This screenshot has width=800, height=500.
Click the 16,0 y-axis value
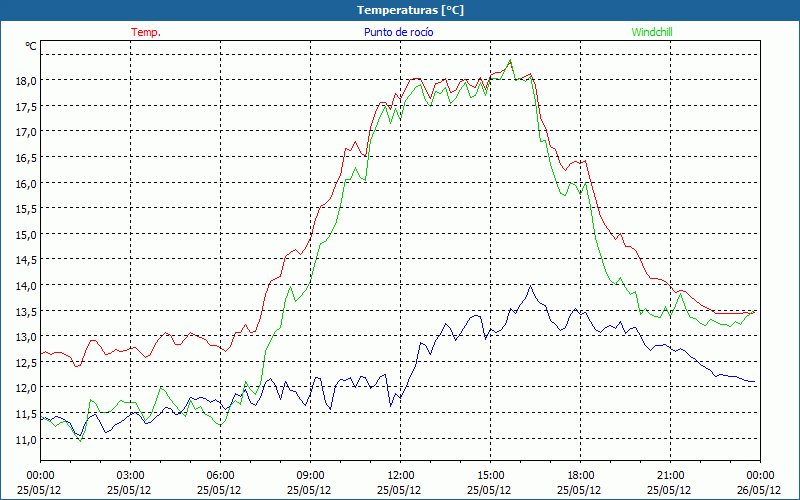tap(27, 183)
